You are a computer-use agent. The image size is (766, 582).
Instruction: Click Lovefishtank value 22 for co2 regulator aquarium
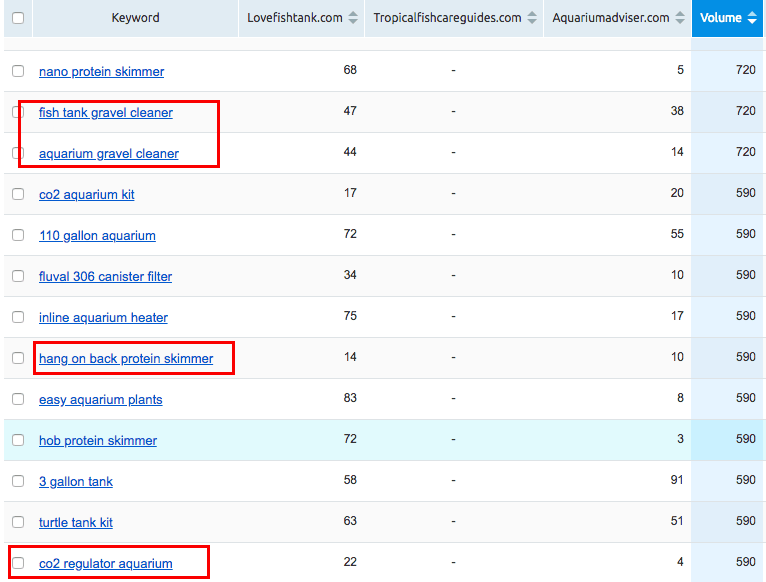[350, 562]
